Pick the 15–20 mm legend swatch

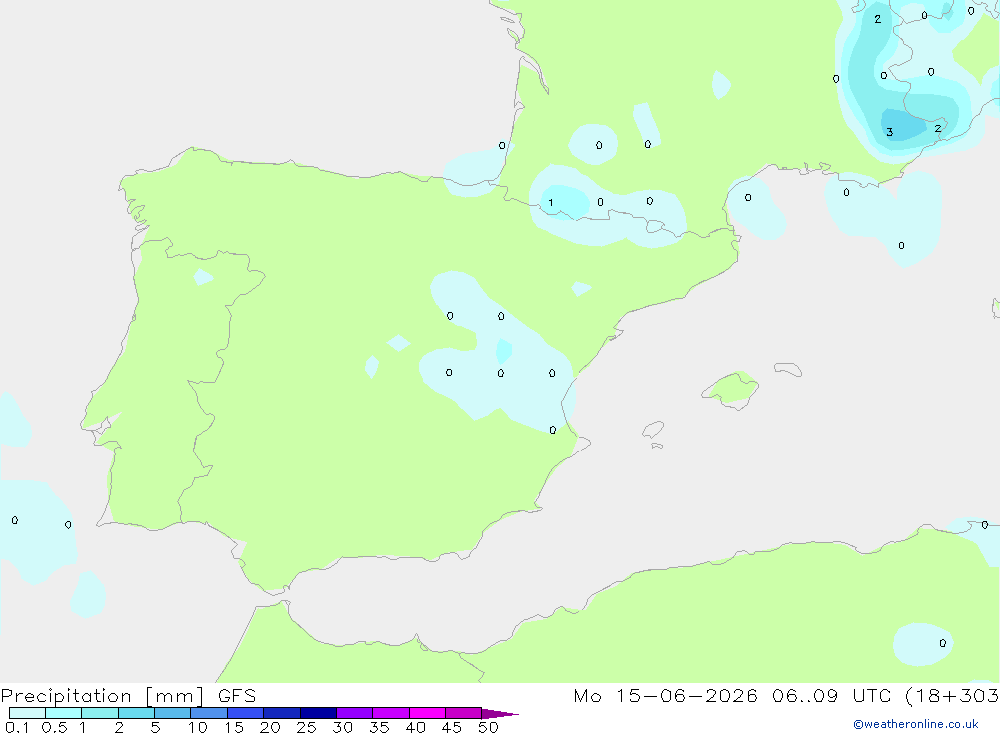pos(246,713)
